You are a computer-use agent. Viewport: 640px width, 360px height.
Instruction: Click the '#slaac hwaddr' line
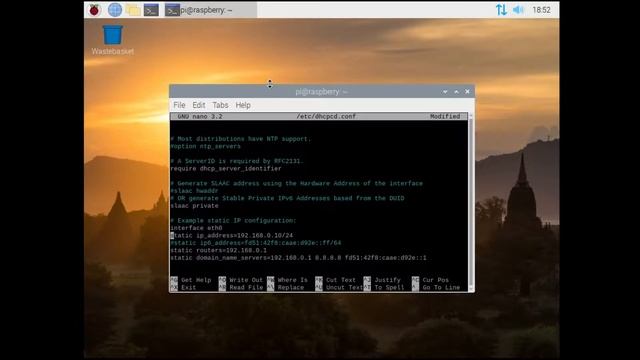coord(194,191)
